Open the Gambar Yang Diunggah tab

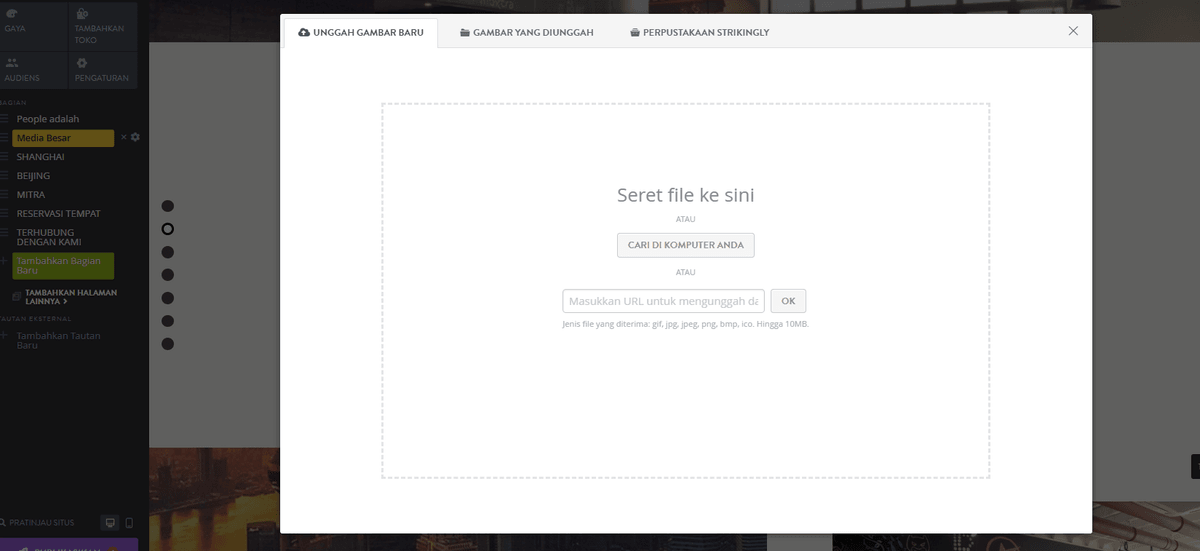[x=527, y=32]
